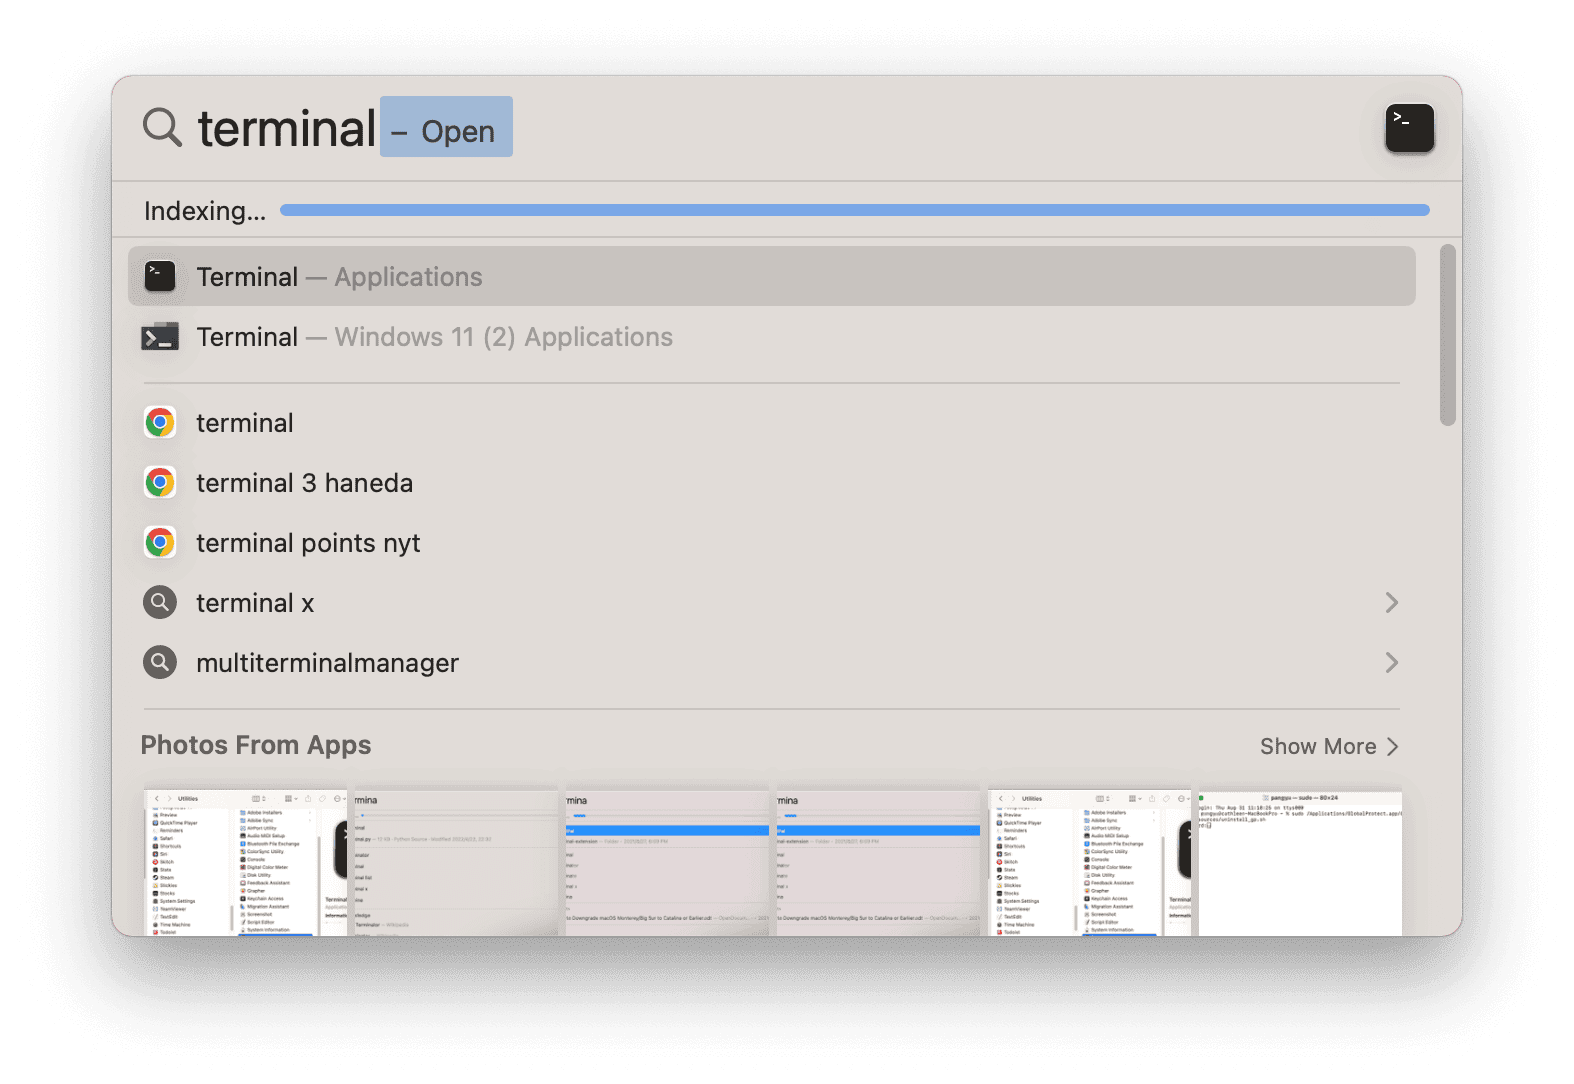Viewport: 1574px width, 1084px height.
Task: Choose the 'terminal x' search suggestion
Action: coord(771,603)
